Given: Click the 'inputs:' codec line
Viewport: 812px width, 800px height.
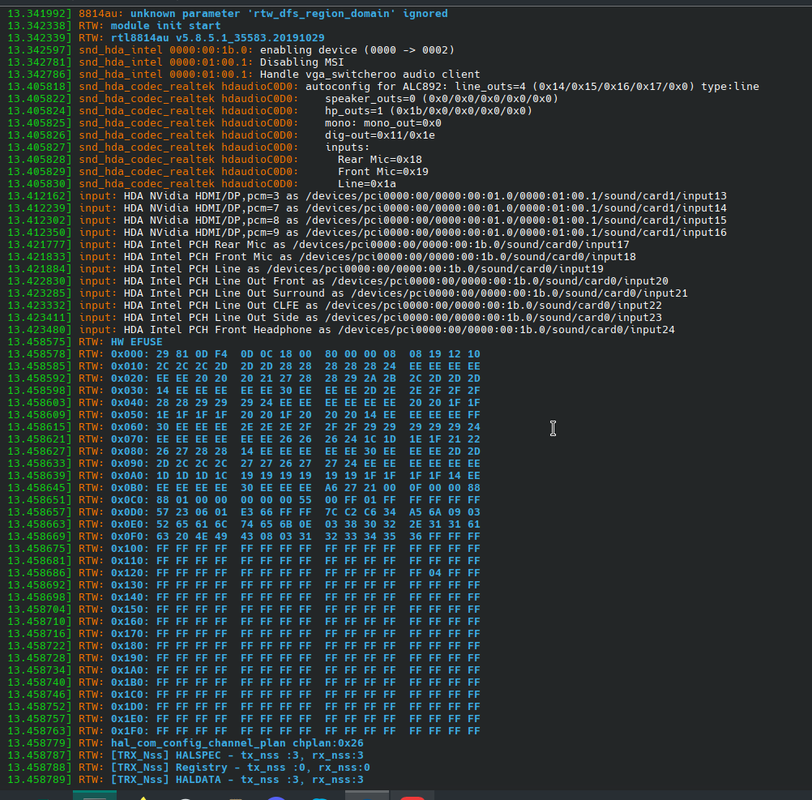Looking at the screenshot, I should pos(188,148).
